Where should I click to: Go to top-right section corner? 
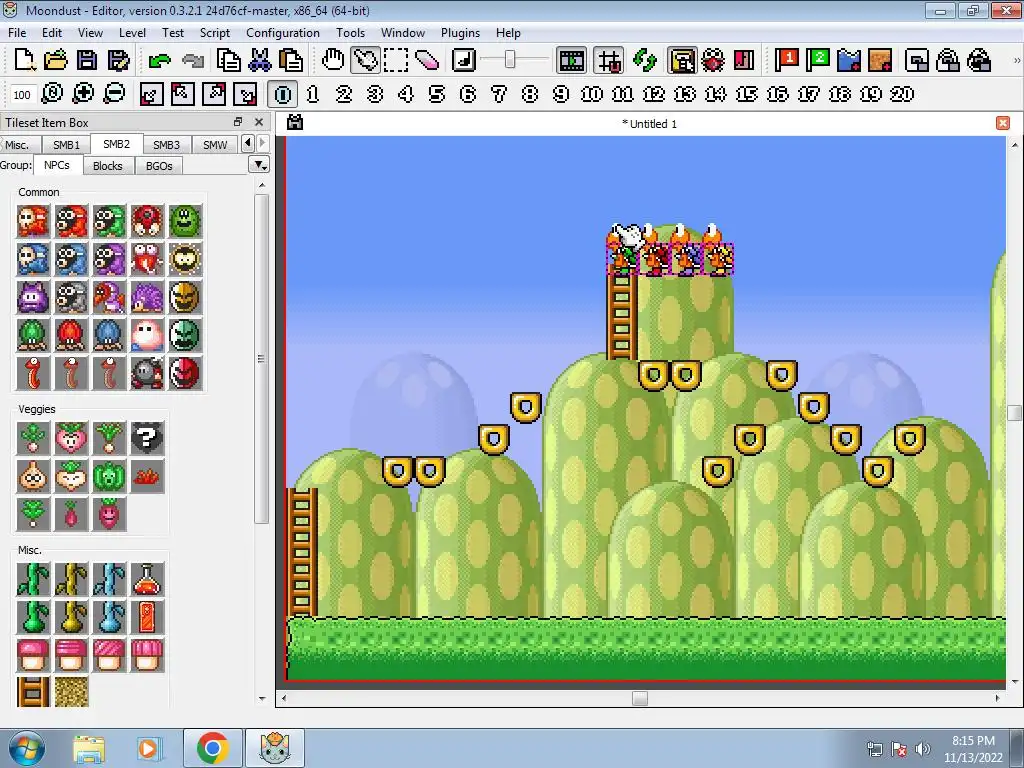coord(214,94)
